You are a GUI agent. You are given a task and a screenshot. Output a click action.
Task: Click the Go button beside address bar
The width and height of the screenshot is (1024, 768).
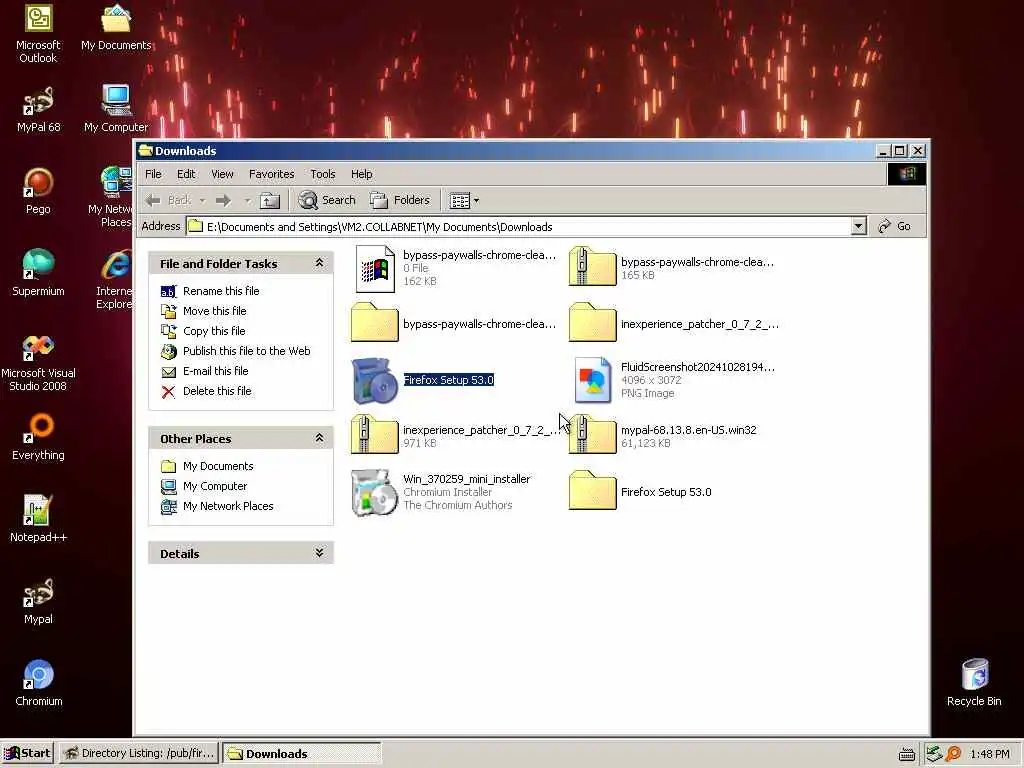895,227
